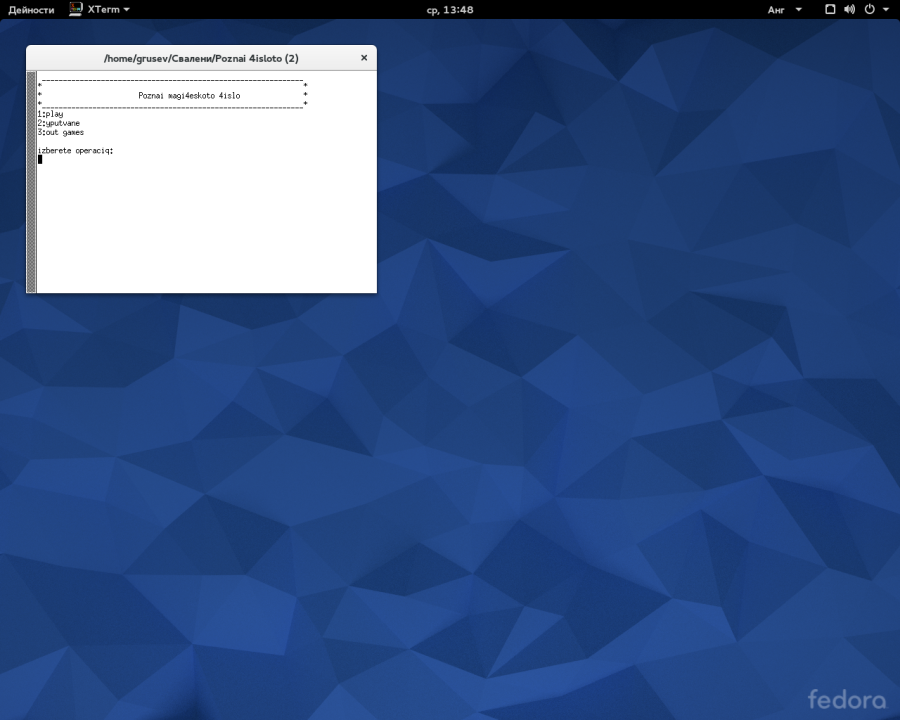Open the clock showing ср, 13:48
900x720 pixels.
pyautogui.click(x=450, y=10)
